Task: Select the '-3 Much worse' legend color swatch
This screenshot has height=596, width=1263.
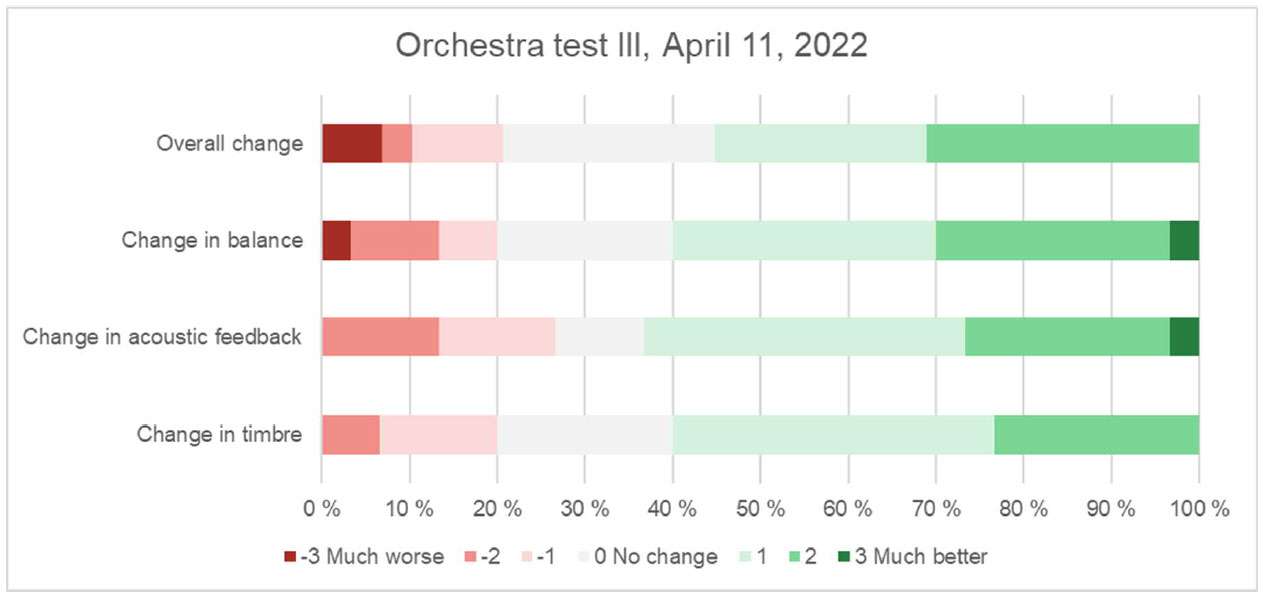Action: 290,557
